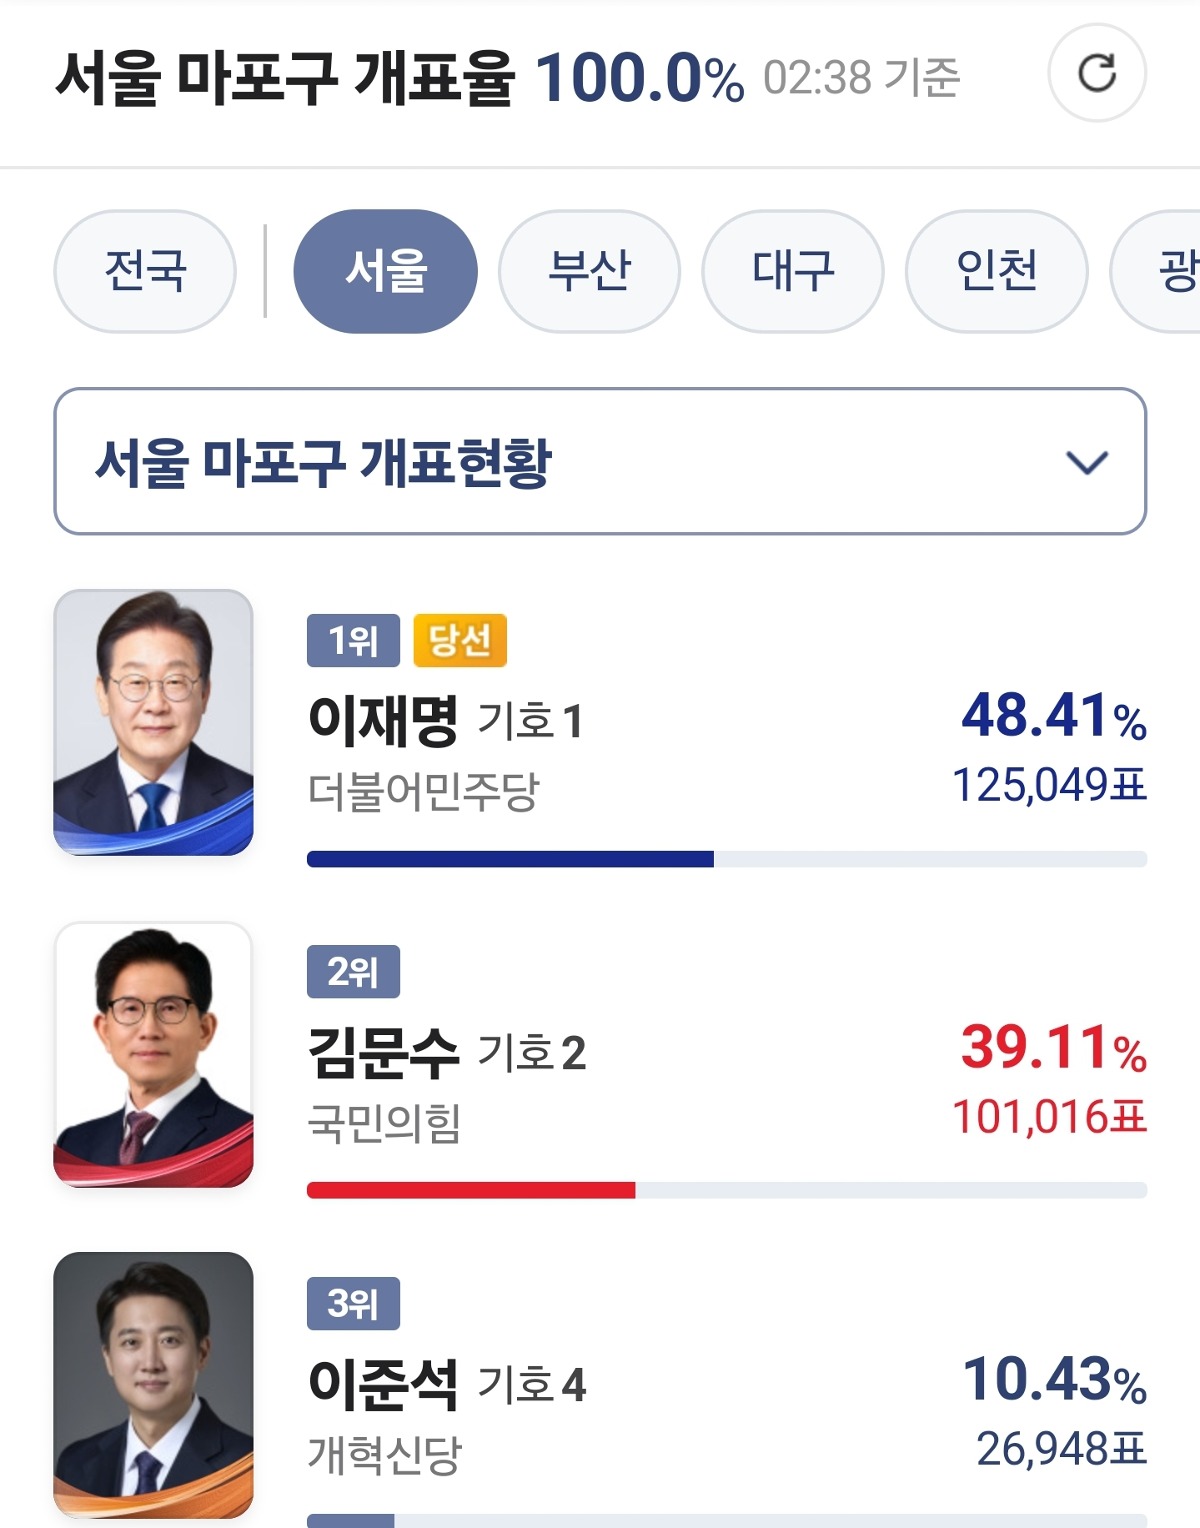Click the red 39.11% vote progress bar

pyautogui.click(x=471, y=1190)
